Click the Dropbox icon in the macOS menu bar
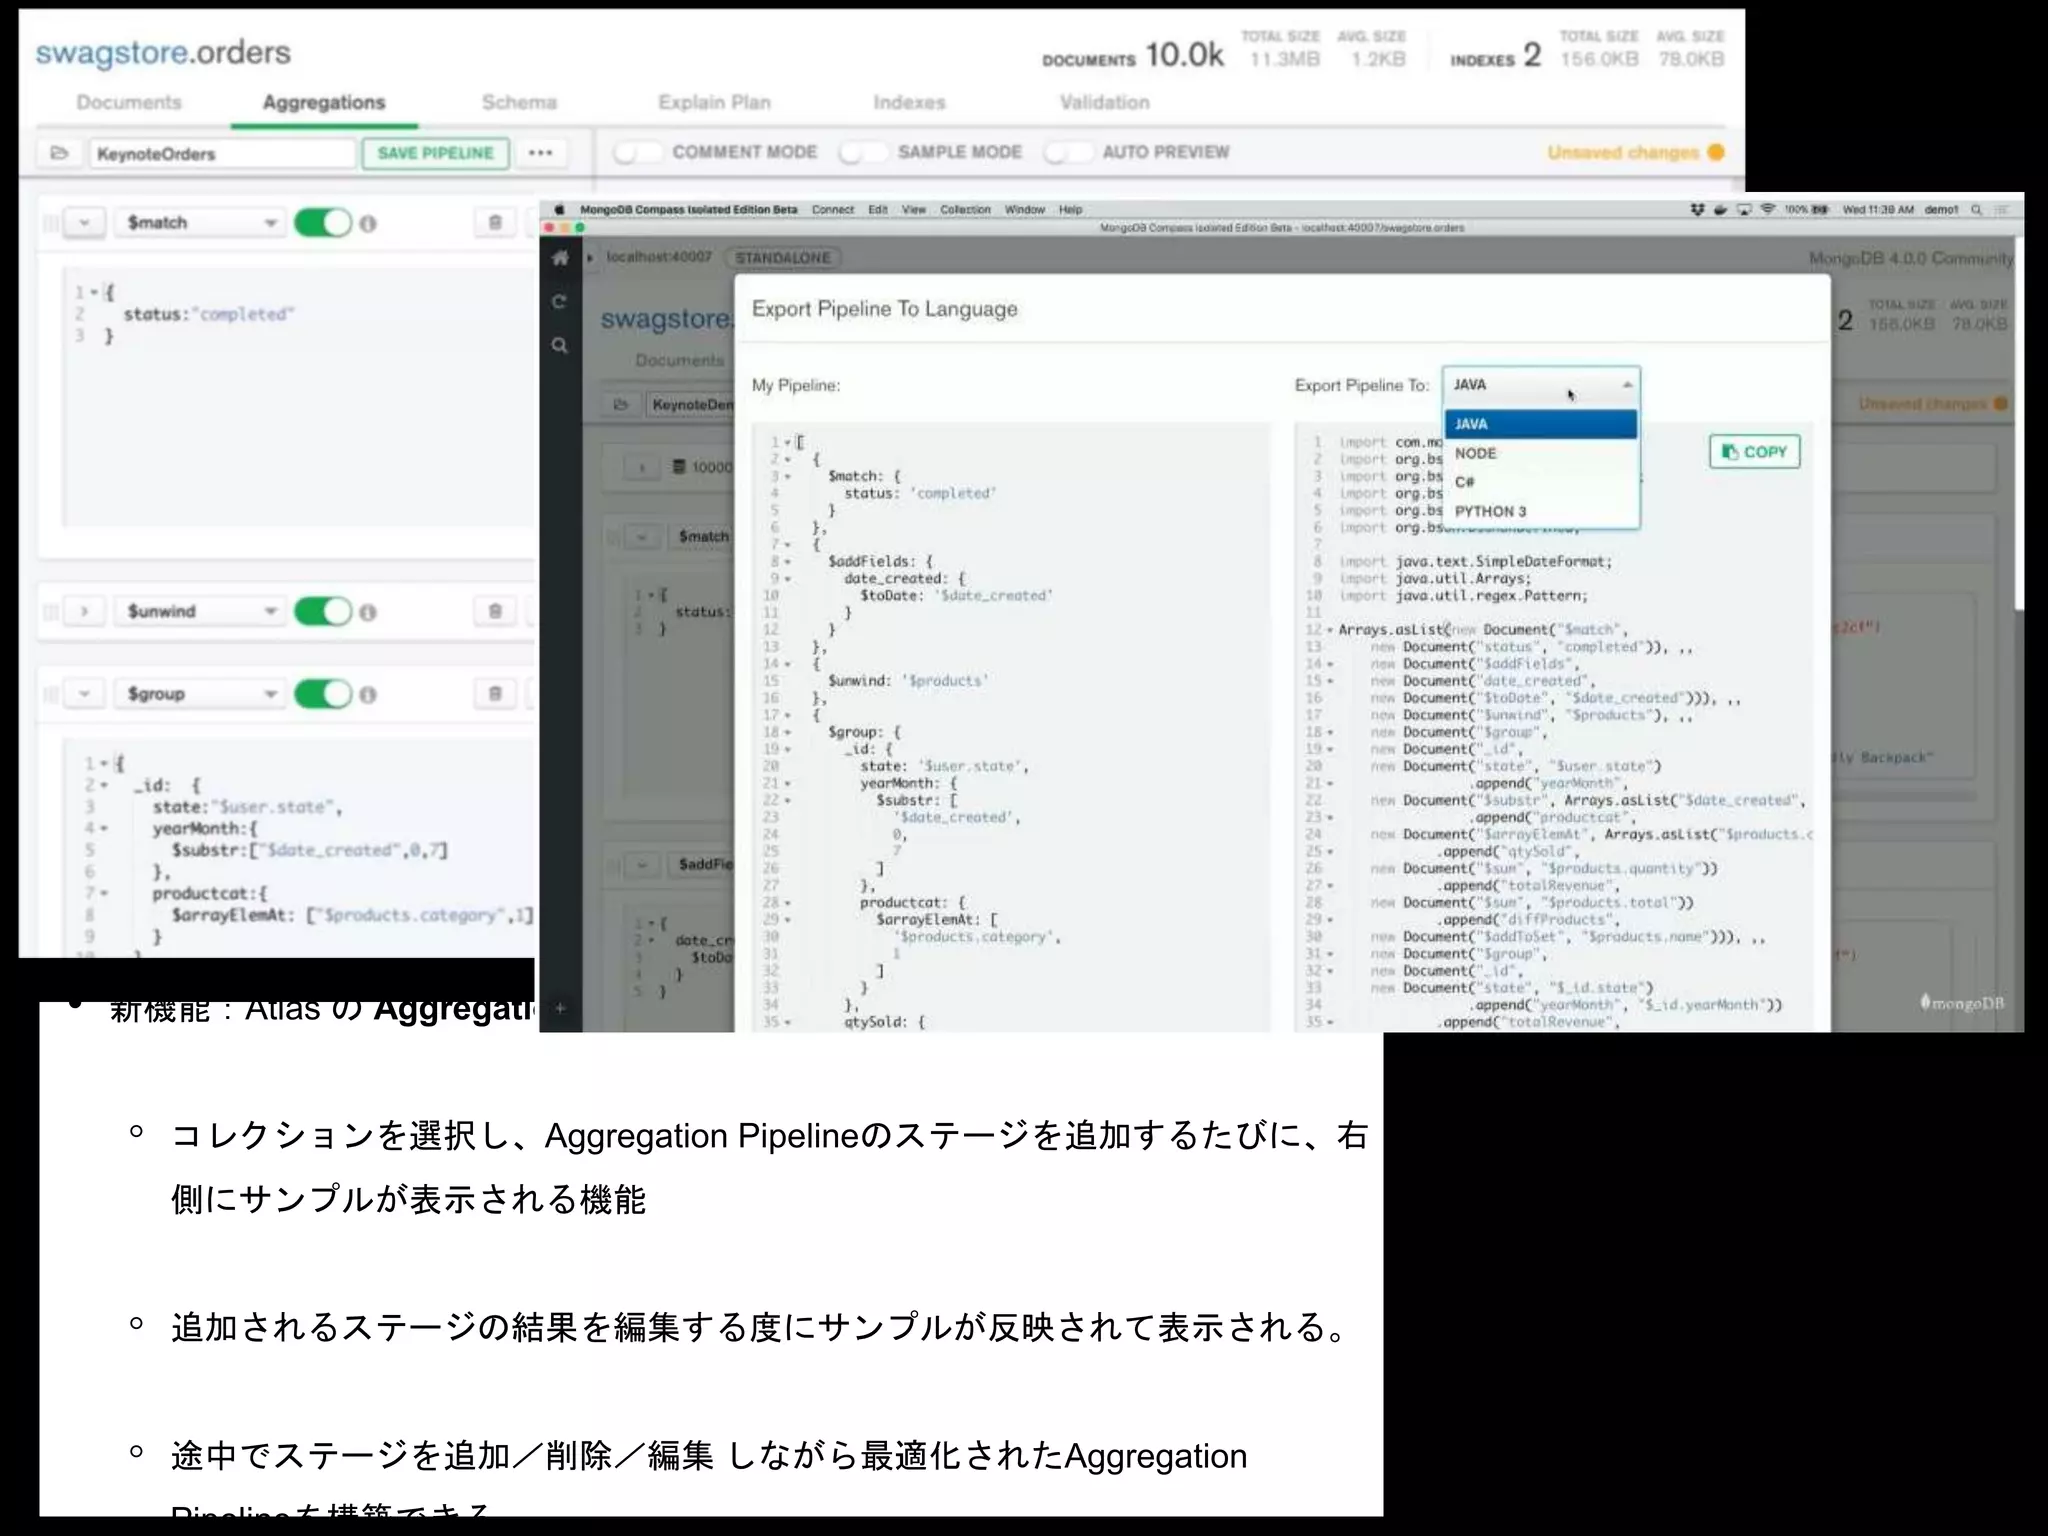This screenshot has width=2048, height=1536. pyautogui.click(x=1697, y=210)
